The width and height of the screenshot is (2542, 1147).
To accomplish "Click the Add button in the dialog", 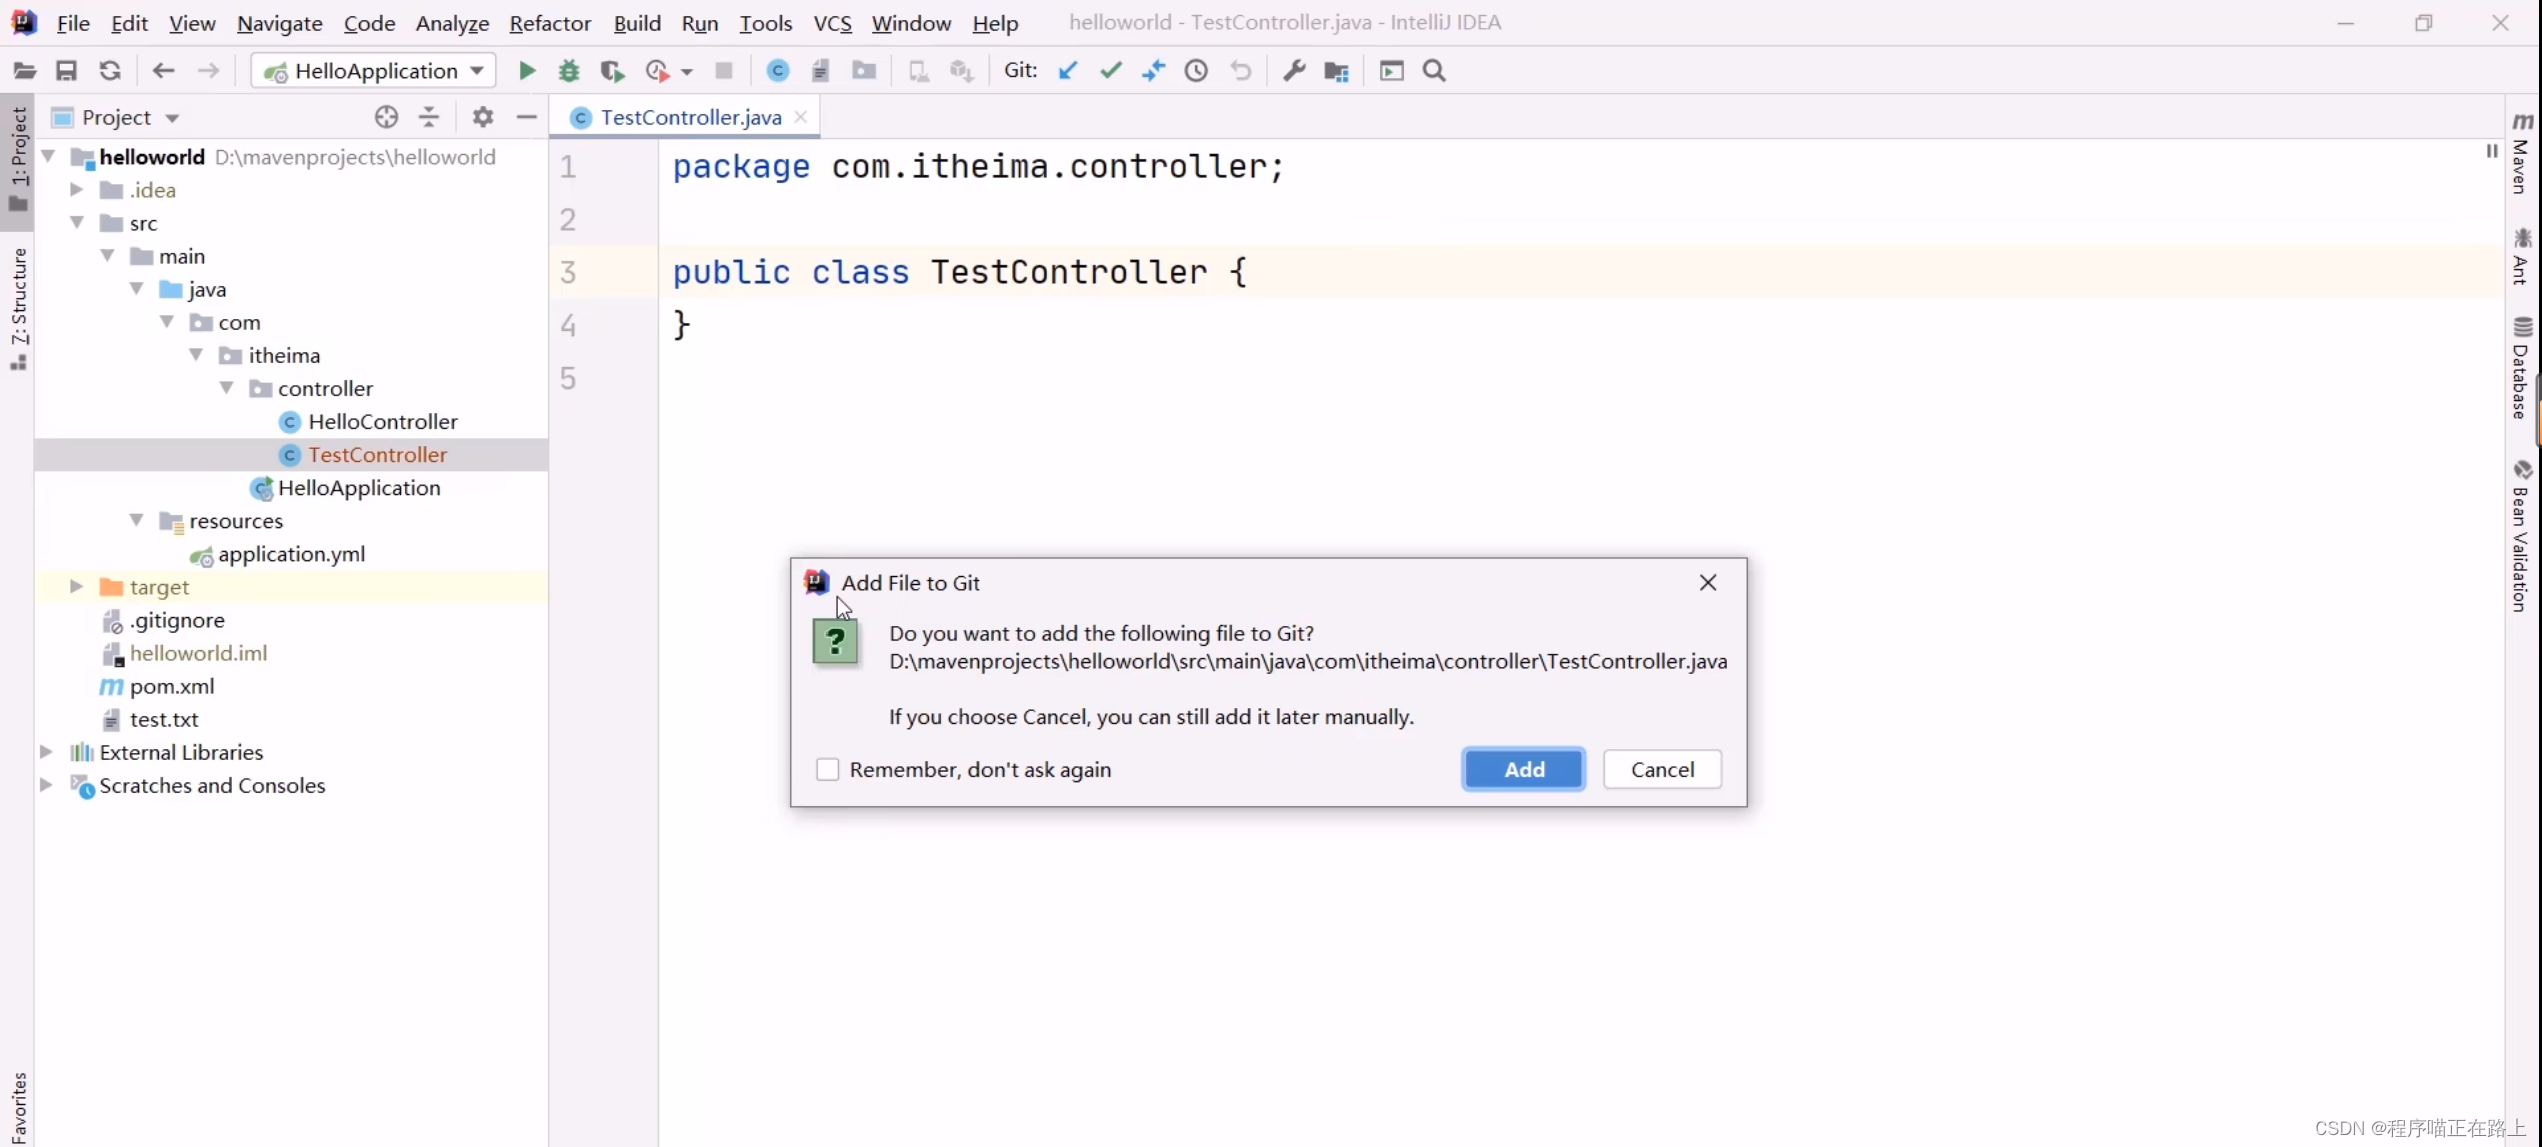I will click(x=1523, y=769).
